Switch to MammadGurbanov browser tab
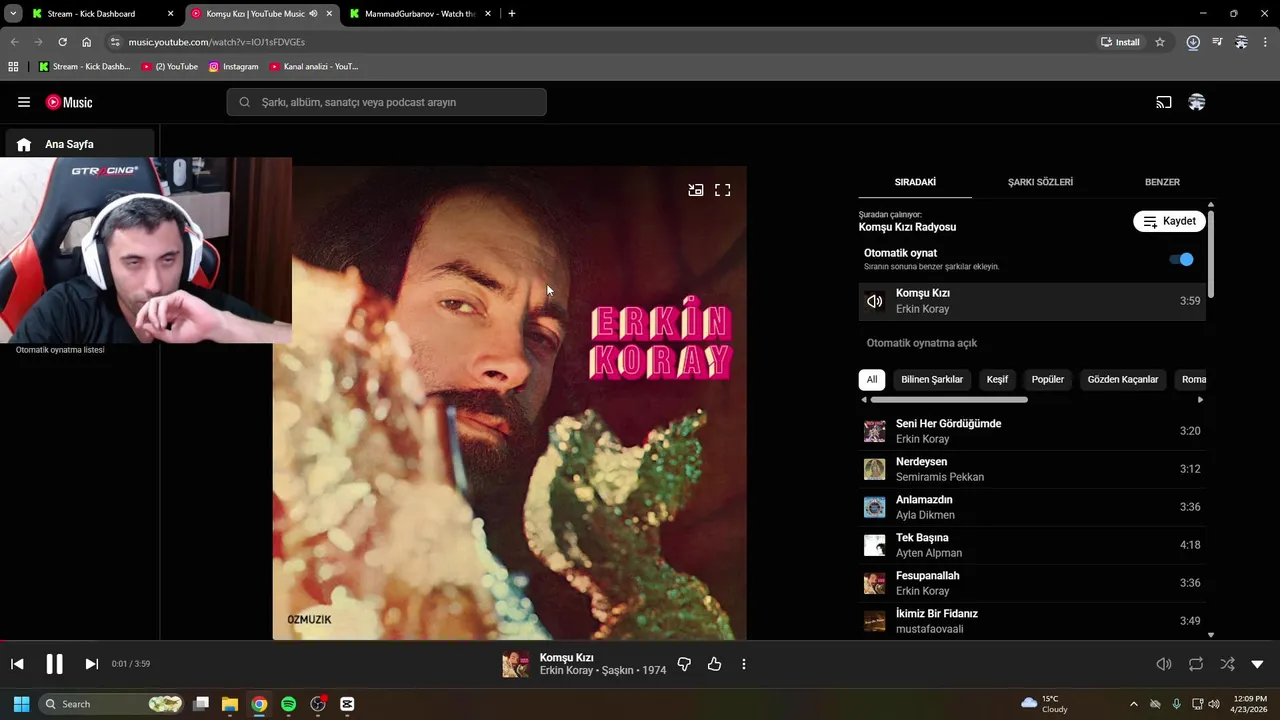The width and height of the screenshot is (1280, 720). tap(420, 14)
